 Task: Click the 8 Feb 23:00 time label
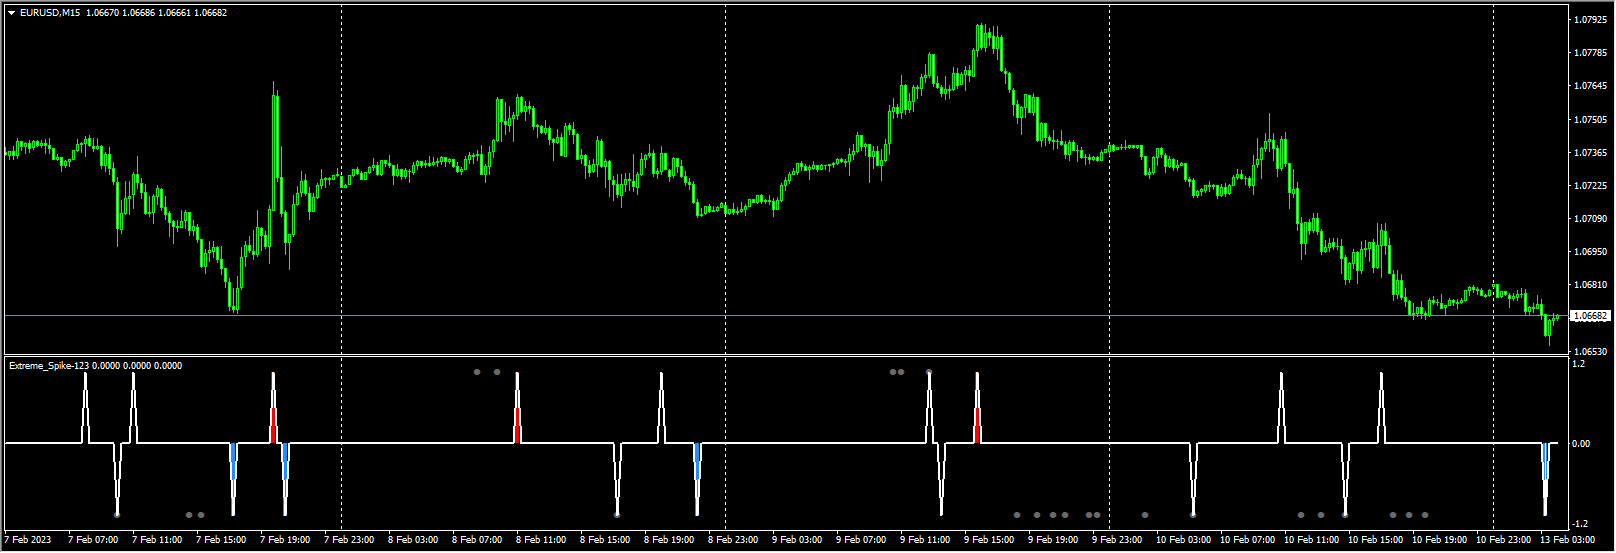[x=733, y=540]
